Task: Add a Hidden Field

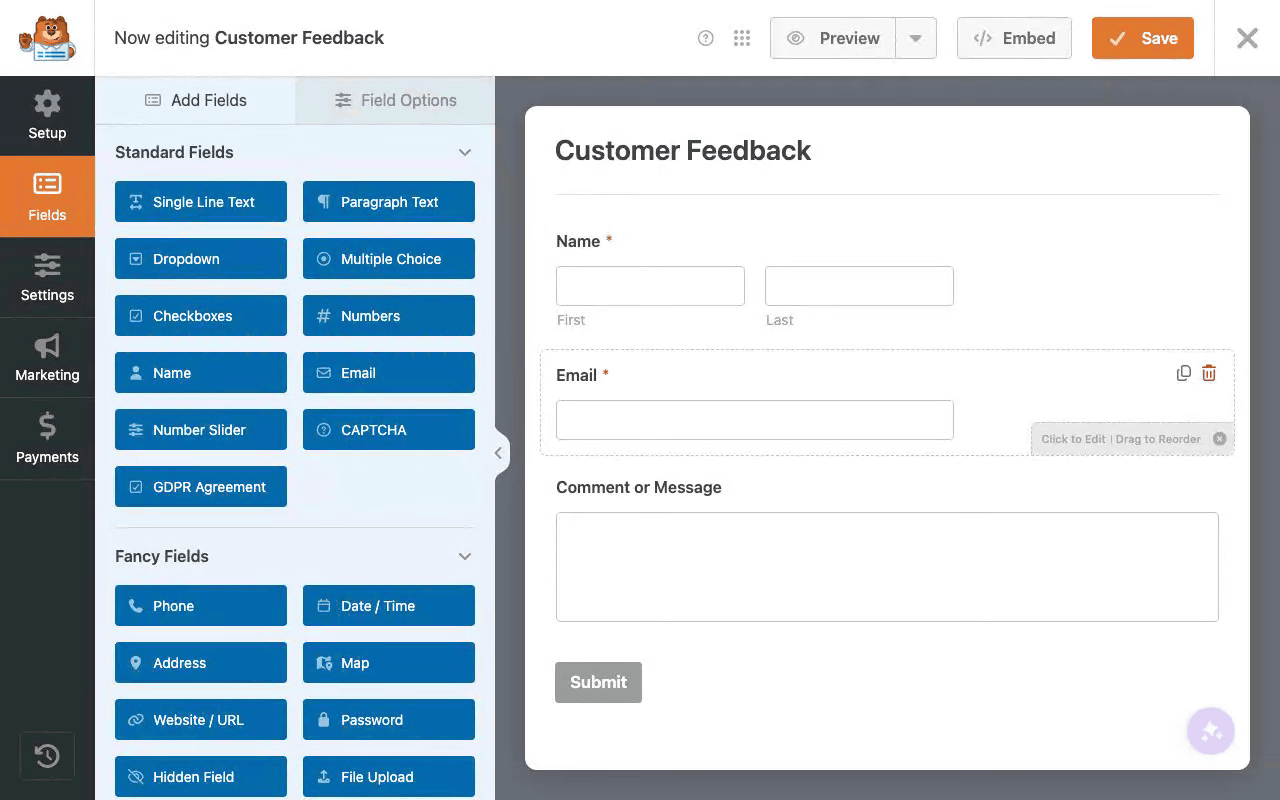Action: click(x=201, y=777)
